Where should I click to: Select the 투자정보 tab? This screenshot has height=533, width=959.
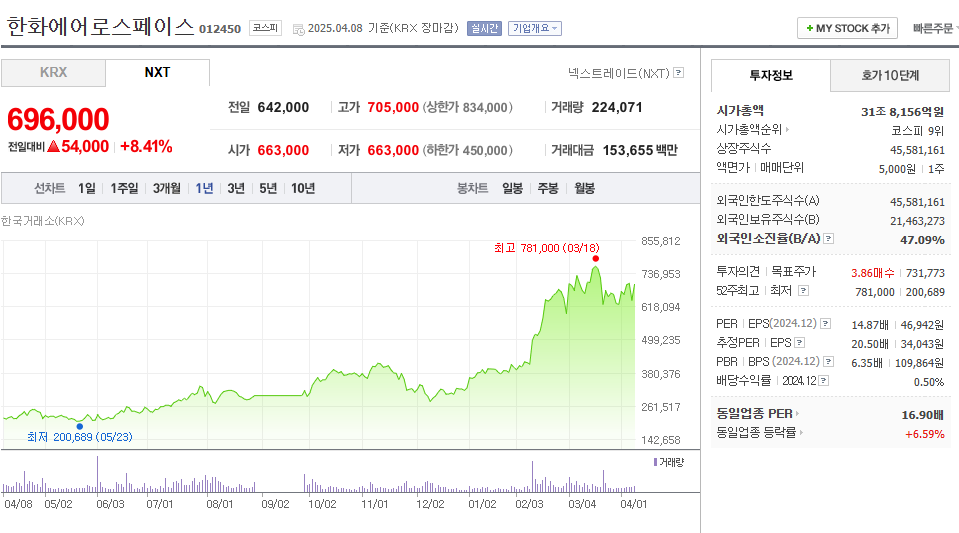coord(771,75)
